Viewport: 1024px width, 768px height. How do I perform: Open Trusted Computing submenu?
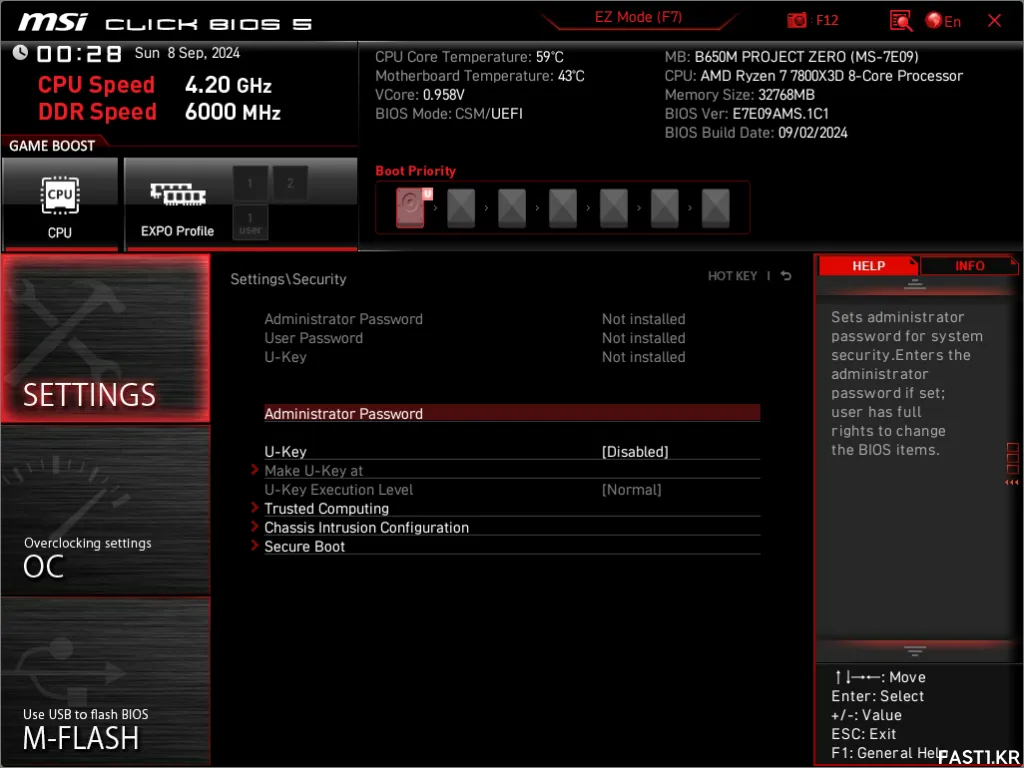[x=327, y=509]
